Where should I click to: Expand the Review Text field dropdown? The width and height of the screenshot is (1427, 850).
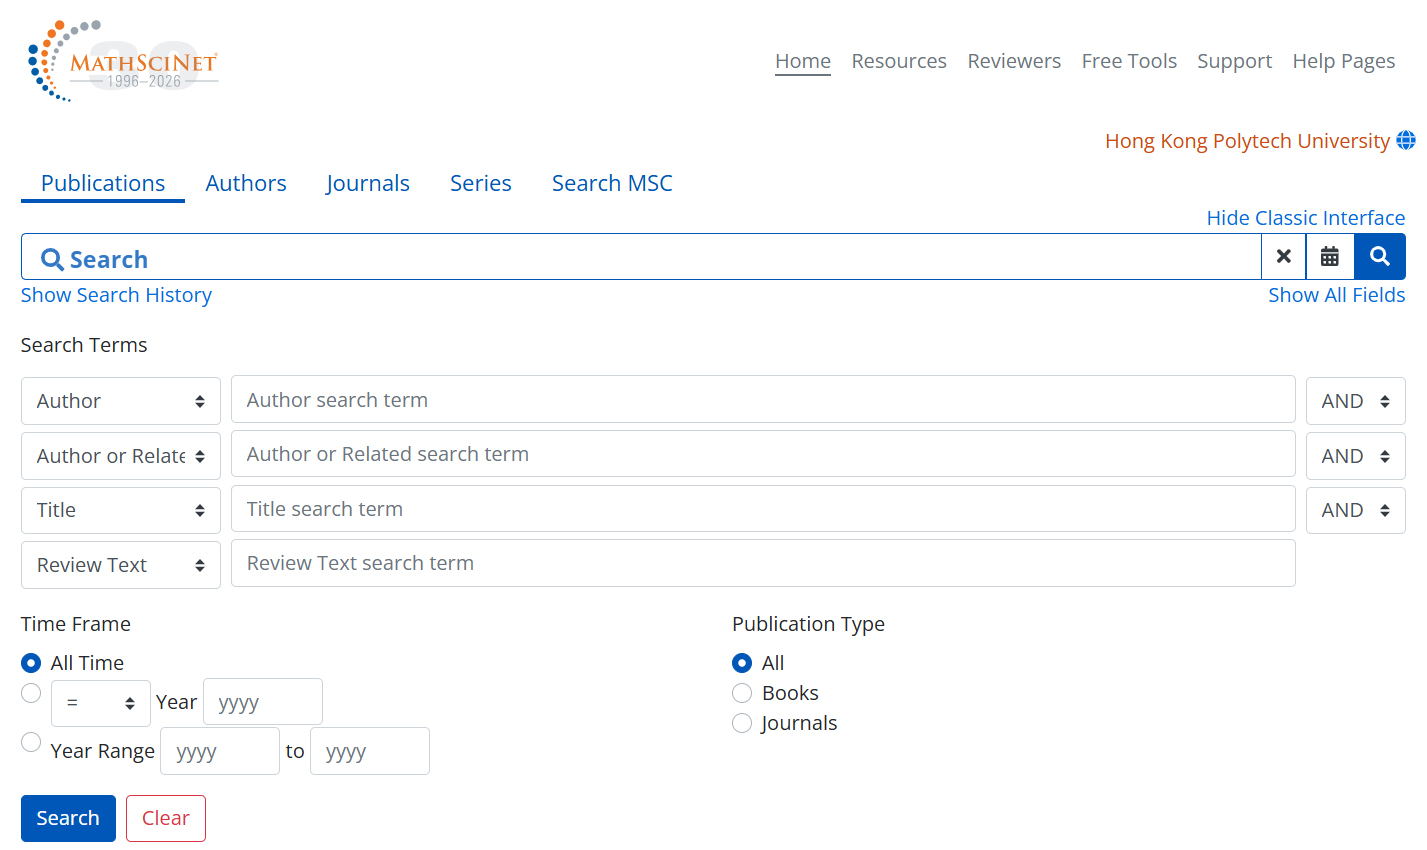coord(120,565)
